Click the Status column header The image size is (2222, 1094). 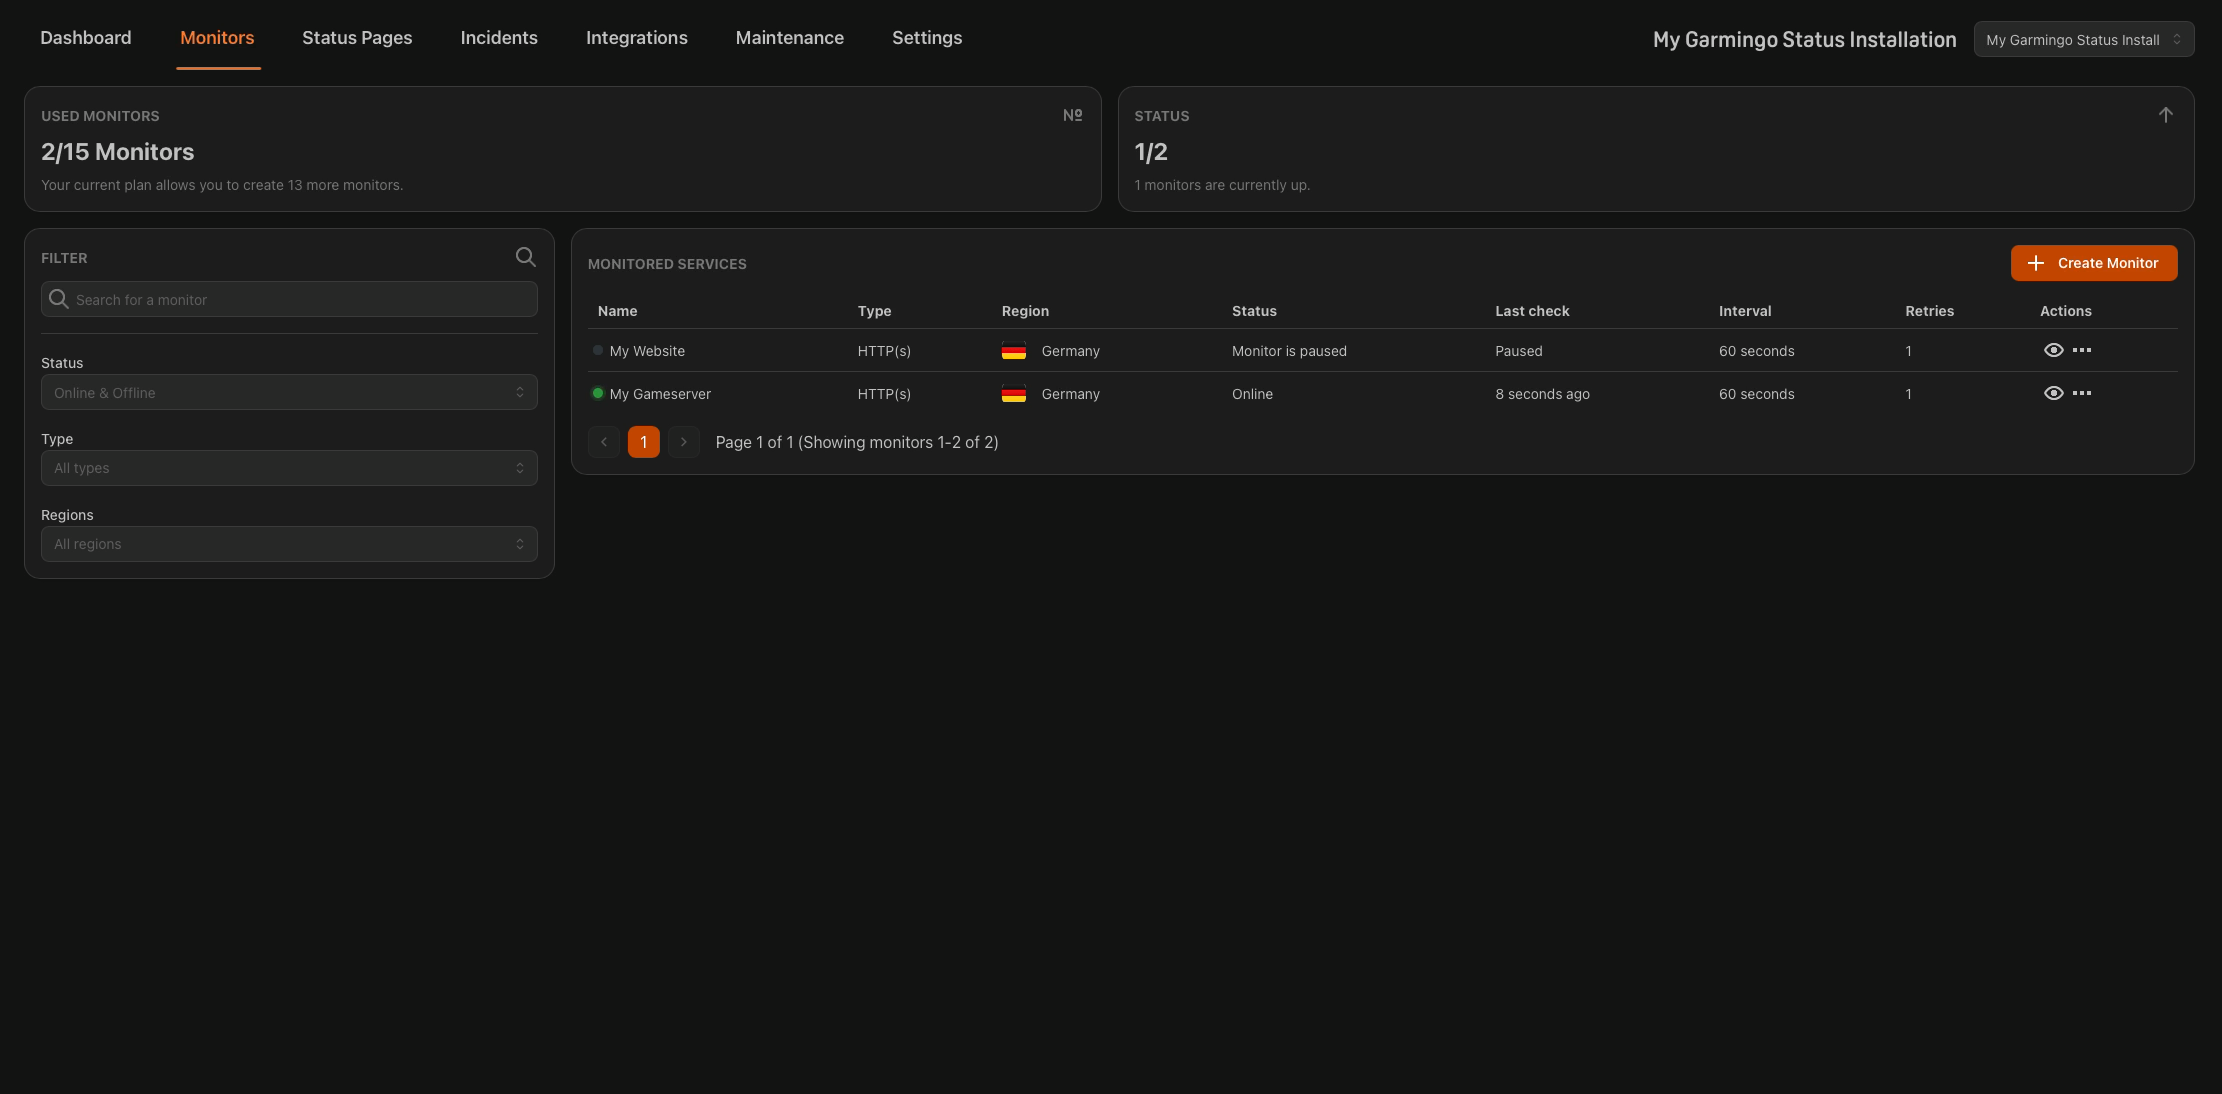1254,311
